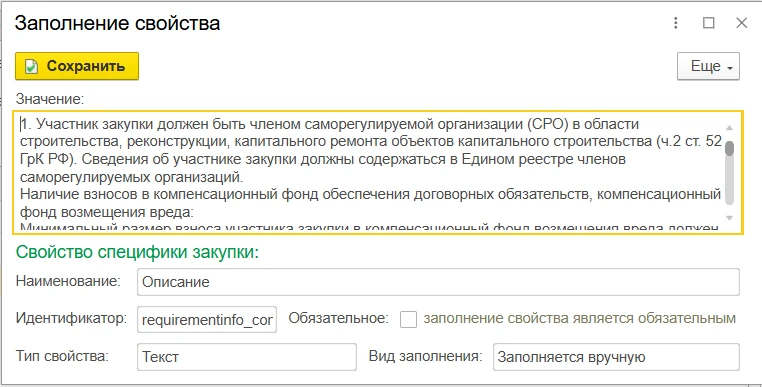The image size is (762, 387).
Task: Click the 'Свойство специфики закупки:' heading
Action: (x=138, y=252)
